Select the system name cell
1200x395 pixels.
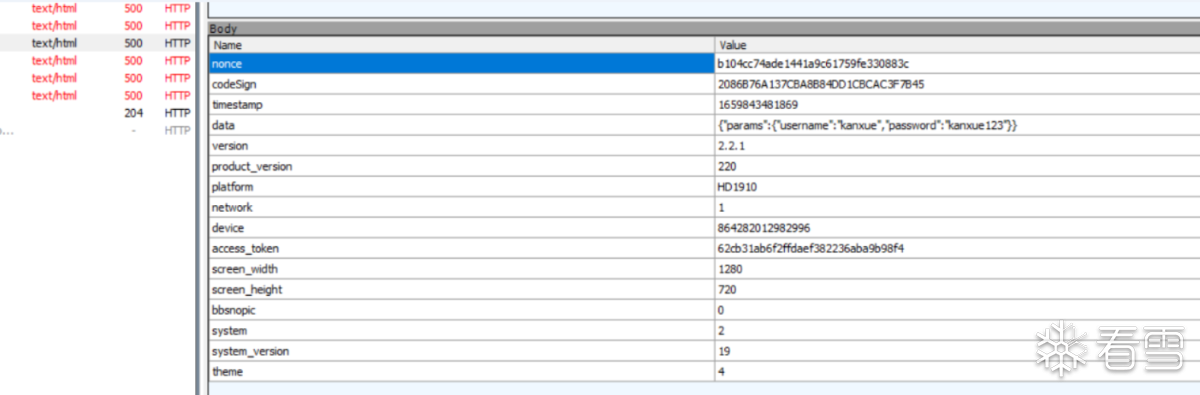[461, 330]
